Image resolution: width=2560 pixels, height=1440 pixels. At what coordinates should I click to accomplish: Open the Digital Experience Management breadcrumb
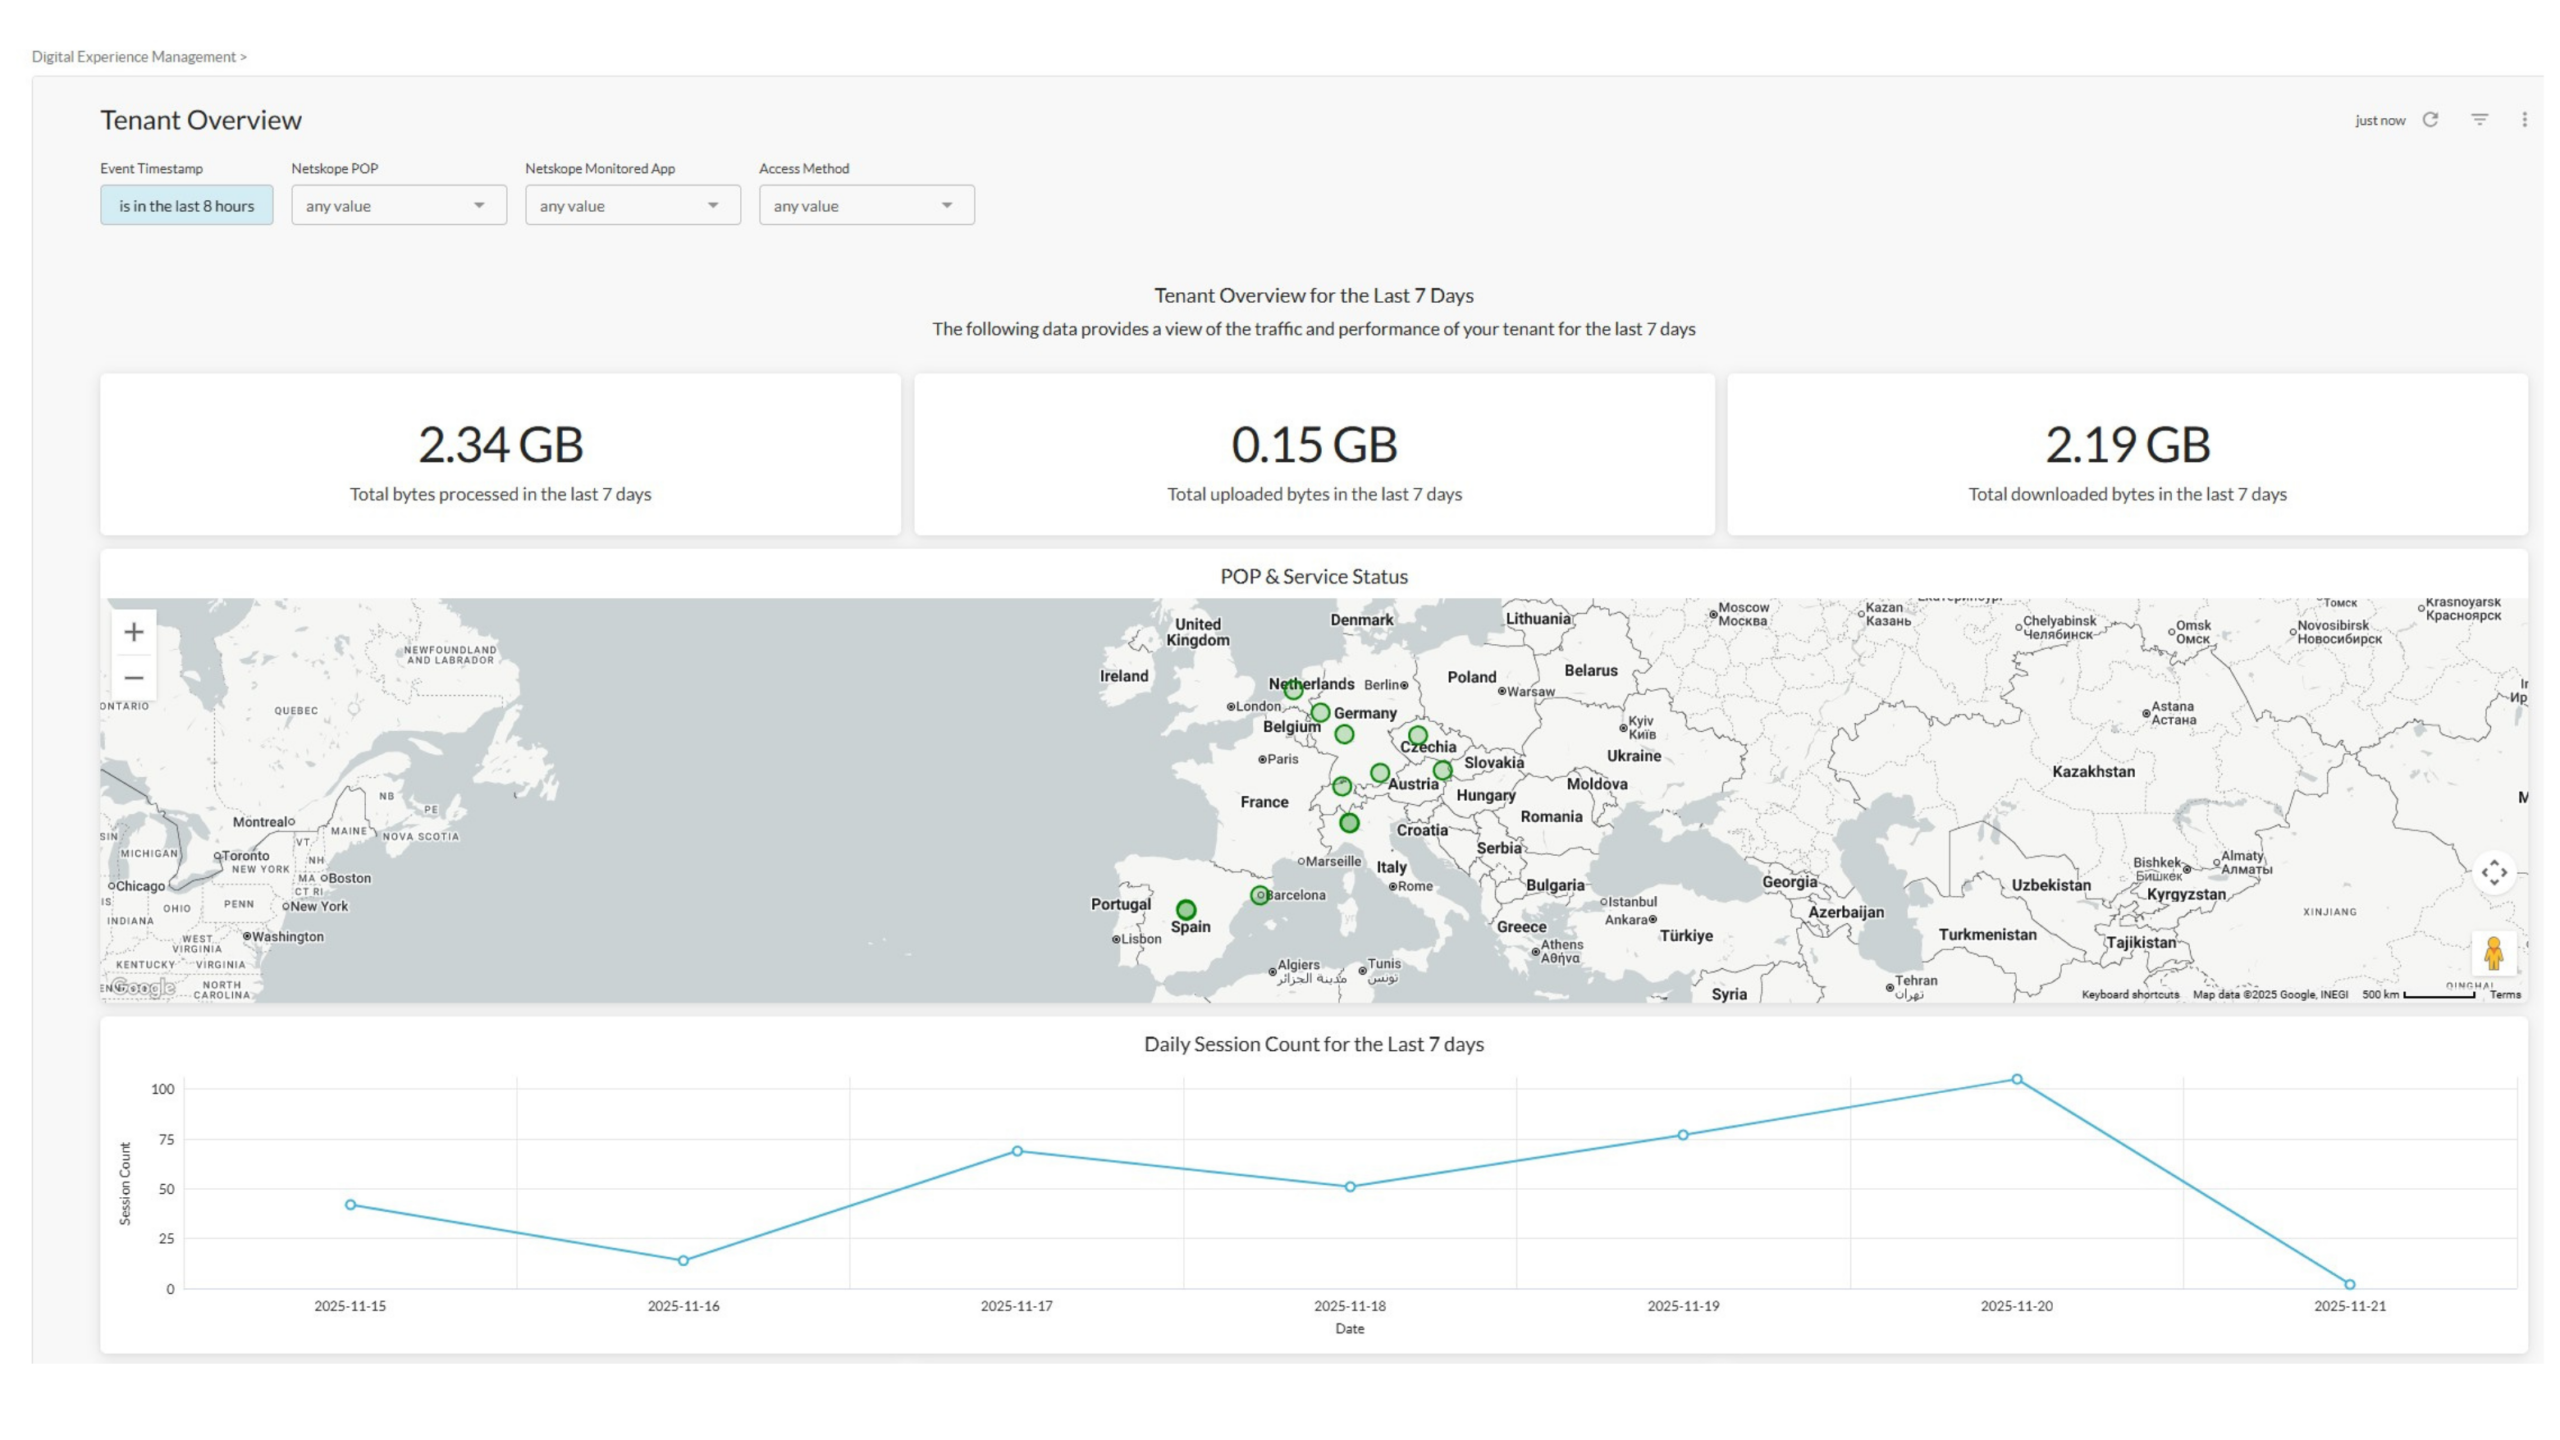point(133,57)
